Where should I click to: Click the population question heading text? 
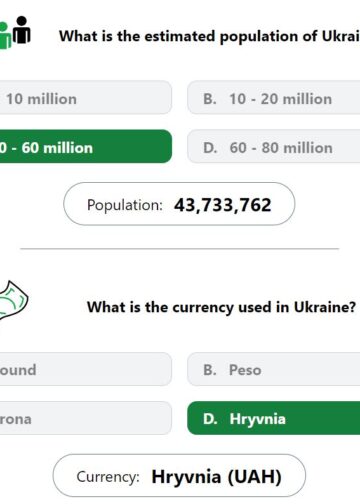point(209,36)
